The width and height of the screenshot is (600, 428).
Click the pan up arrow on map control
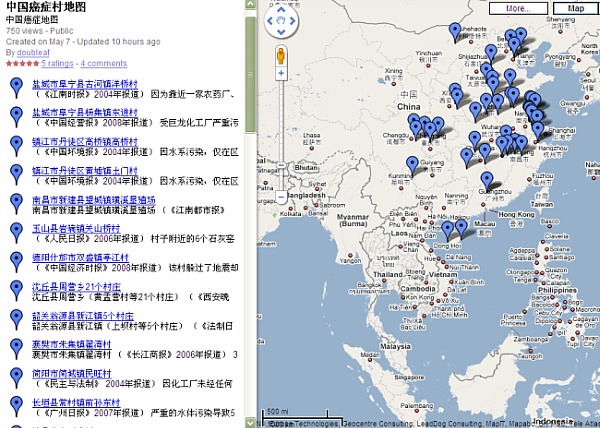pyautogui.click(x=283, y=7)
